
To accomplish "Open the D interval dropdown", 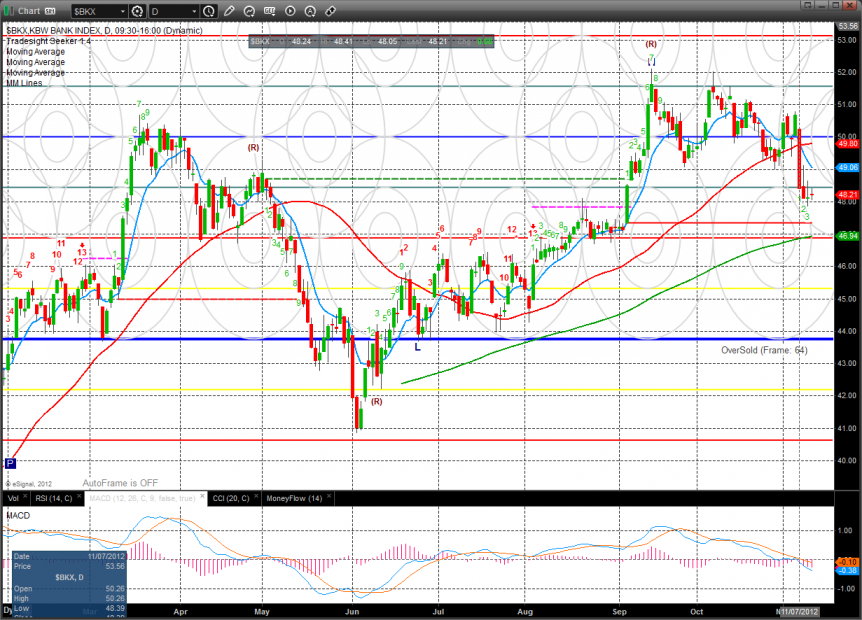I will tap(194, 12).
